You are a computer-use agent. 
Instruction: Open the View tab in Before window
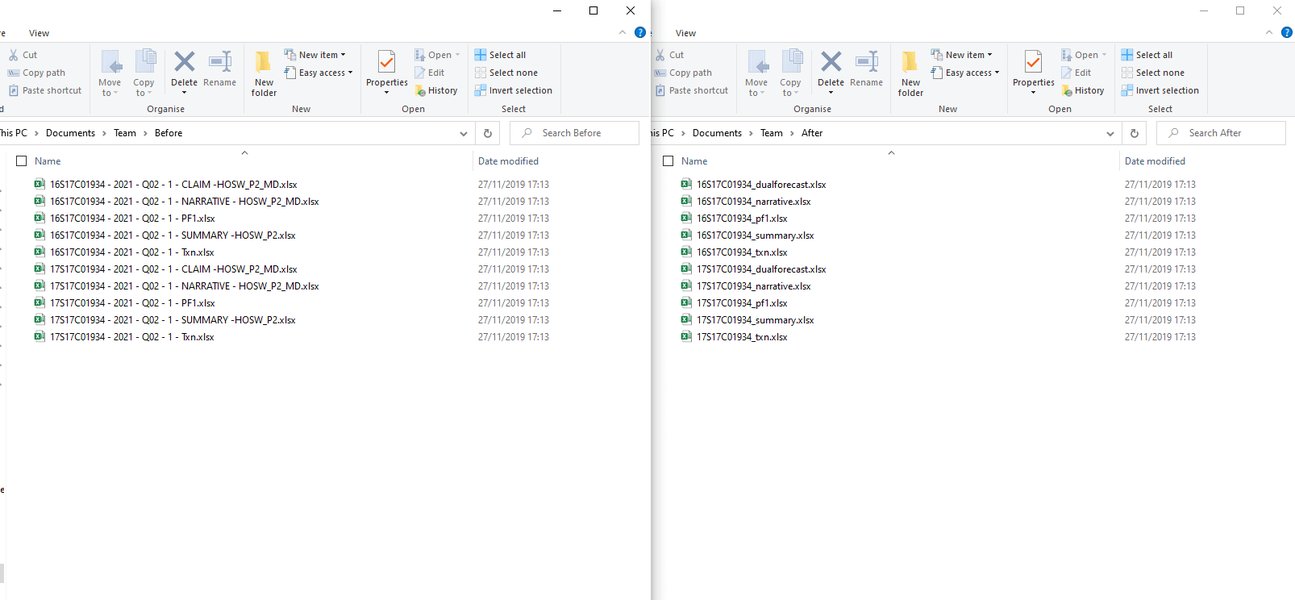(40, 33)
